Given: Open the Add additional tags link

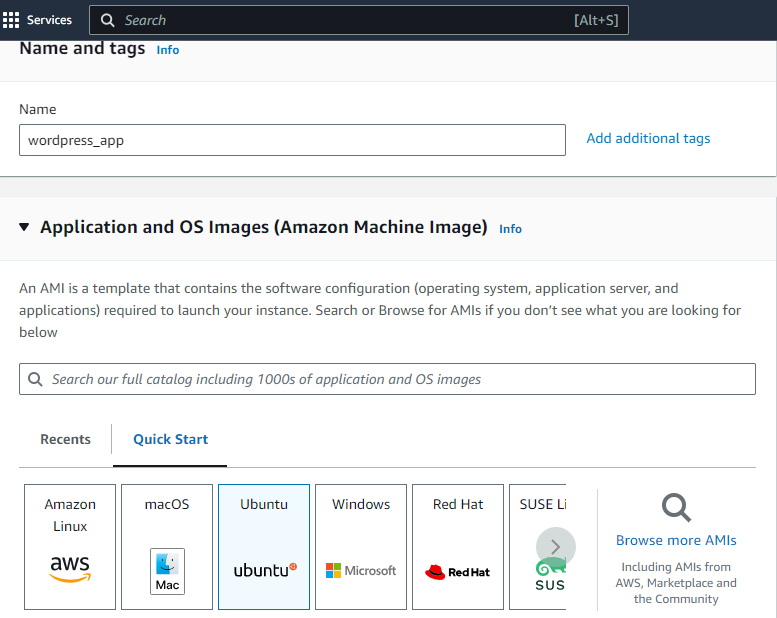Looking at the screenshot, I should coord(648,138).
